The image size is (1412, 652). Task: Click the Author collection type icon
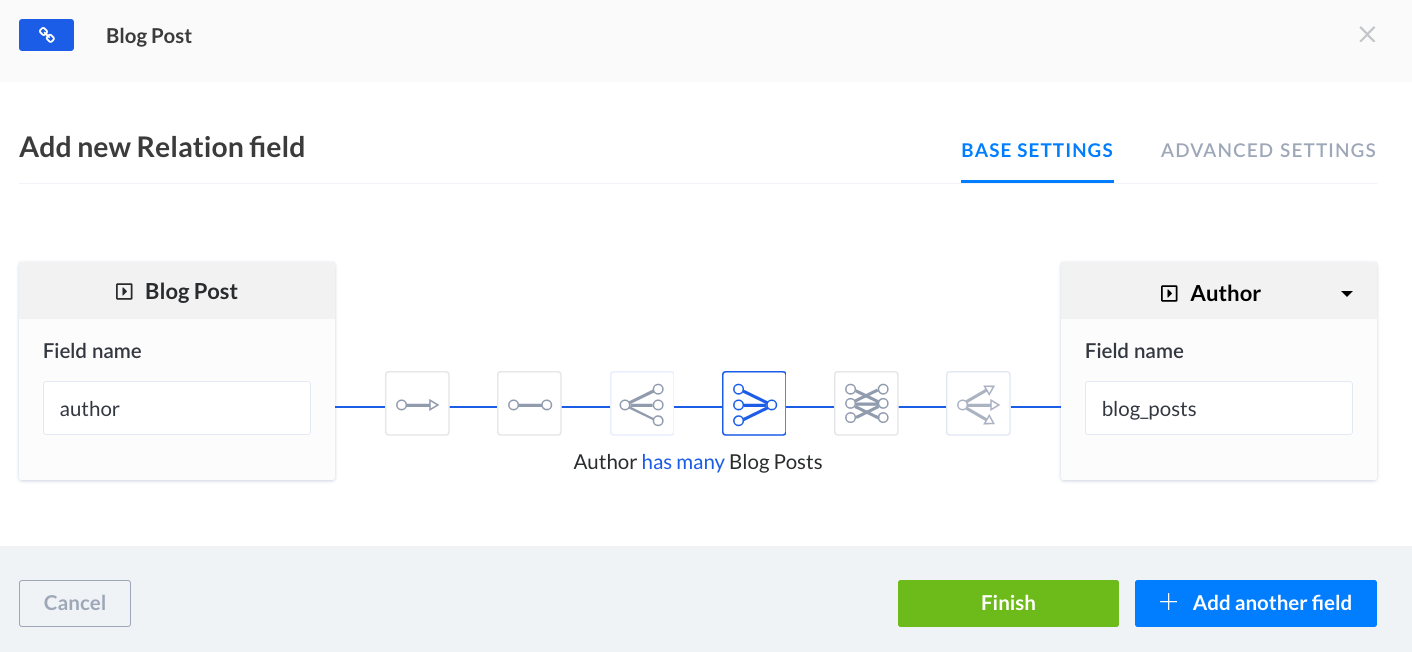pyautogui.click(x=1168, y=294)
